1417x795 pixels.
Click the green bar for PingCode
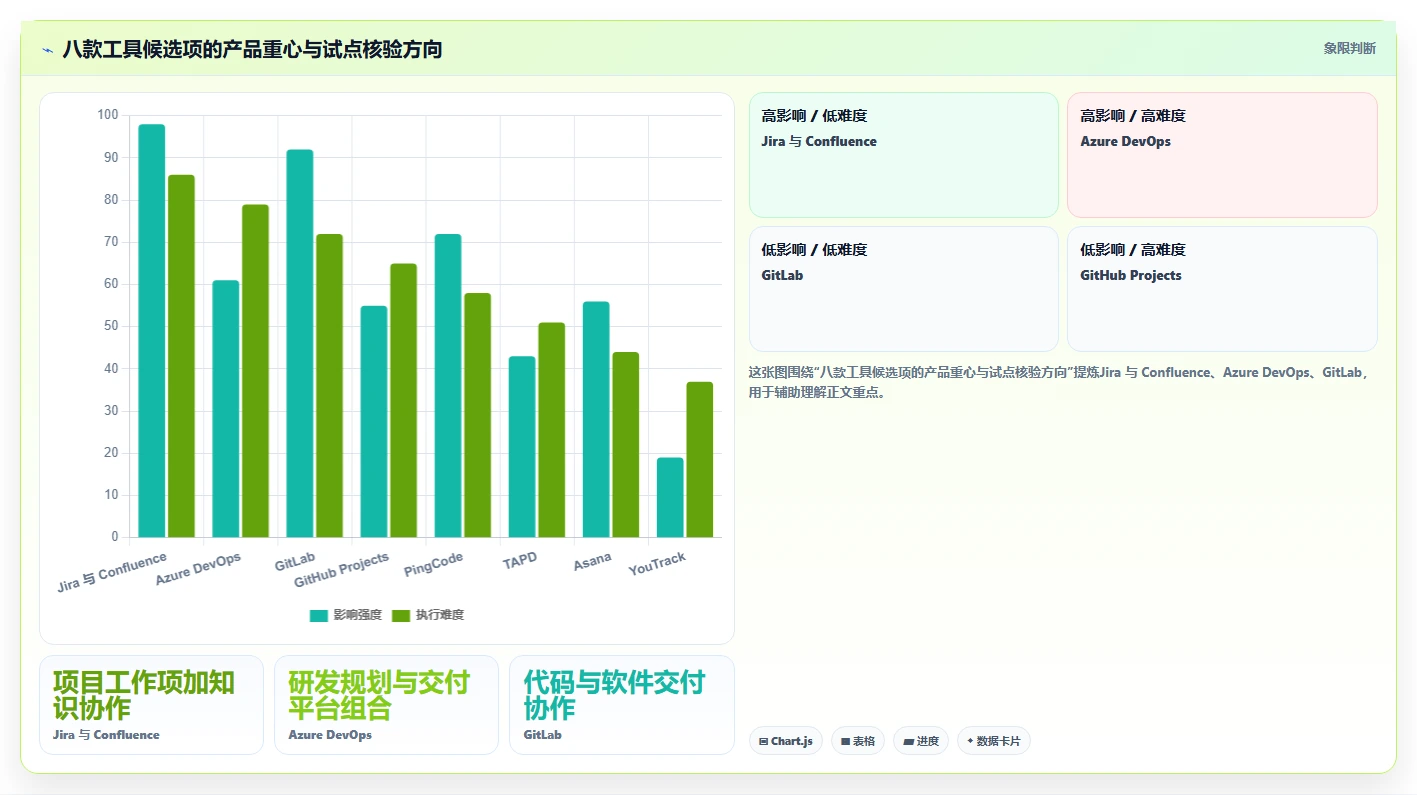click(x=477, y=415)
